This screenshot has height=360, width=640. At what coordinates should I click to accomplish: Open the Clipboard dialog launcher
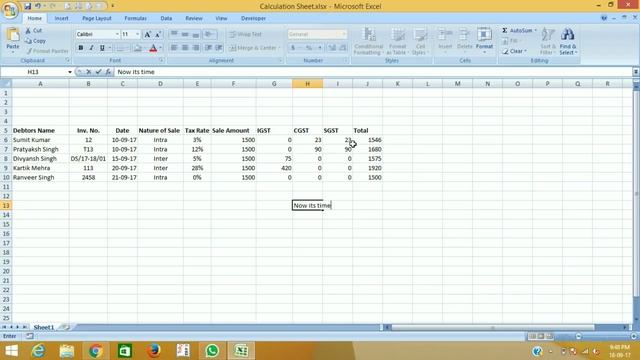pyautogui.click(x=68, y=60)
